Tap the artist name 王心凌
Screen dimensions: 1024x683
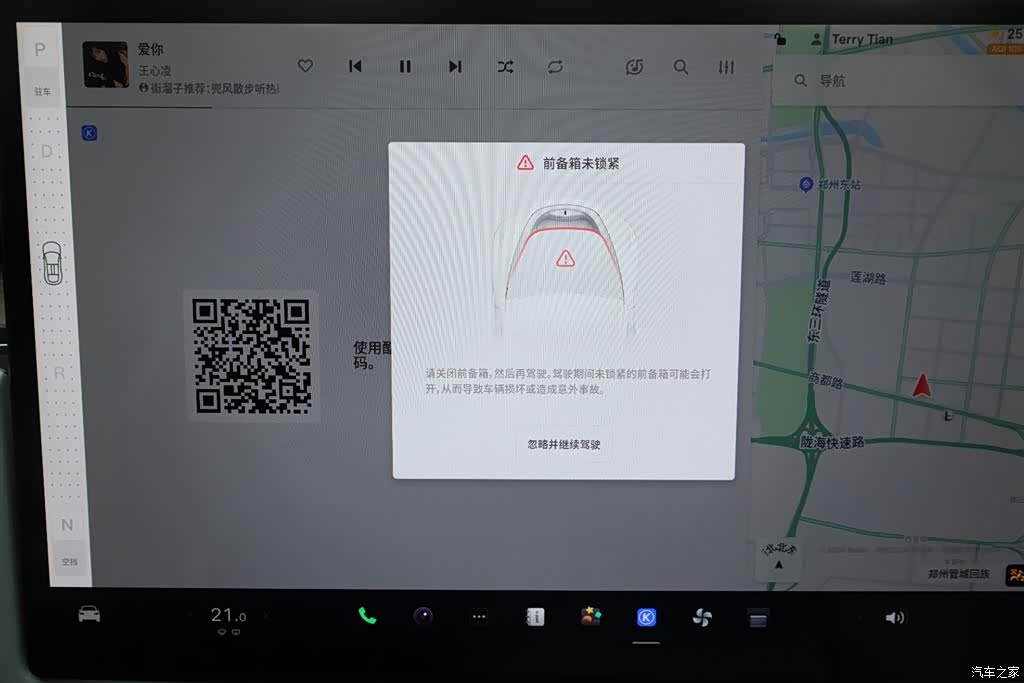tap(155, 71)
